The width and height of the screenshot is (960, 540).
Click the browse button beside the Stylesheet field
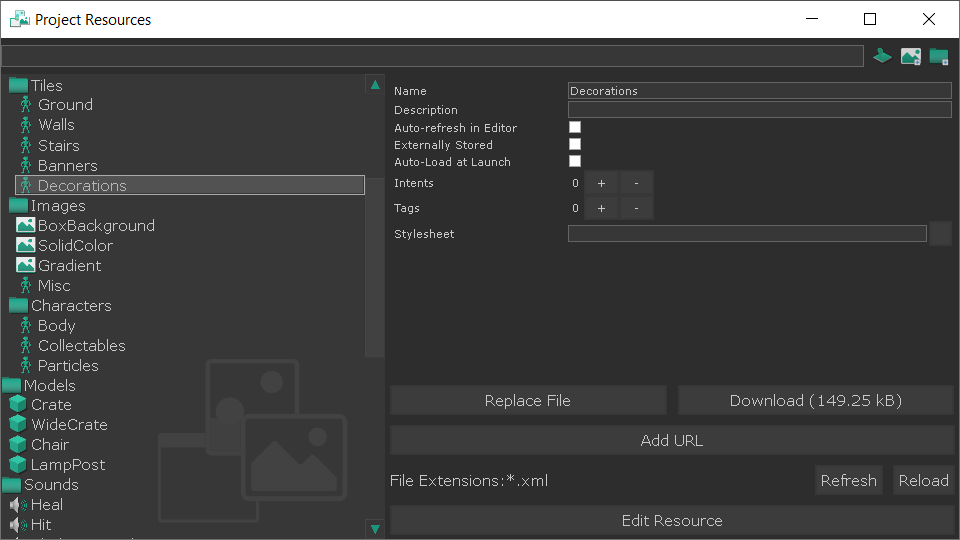click(940, 233)
